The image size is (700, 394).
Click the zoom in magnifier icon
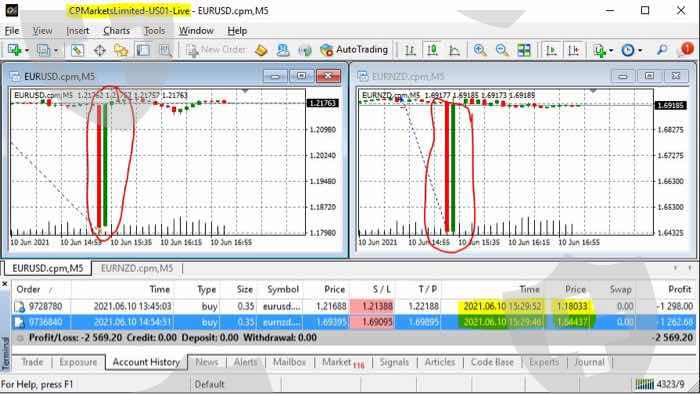480,50
